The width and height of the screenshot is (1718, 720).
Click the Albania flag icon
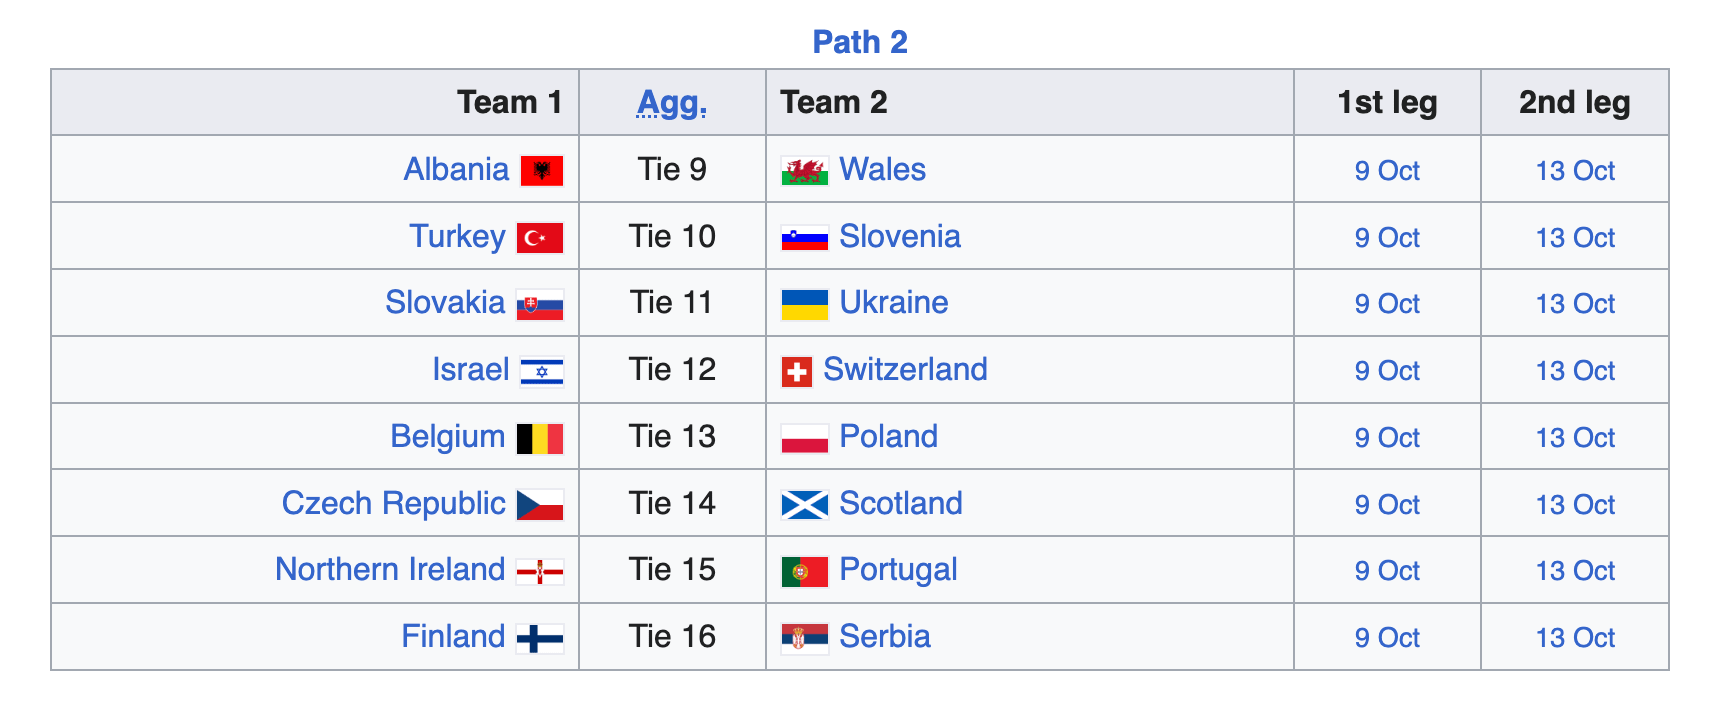(x=541, y=171)
